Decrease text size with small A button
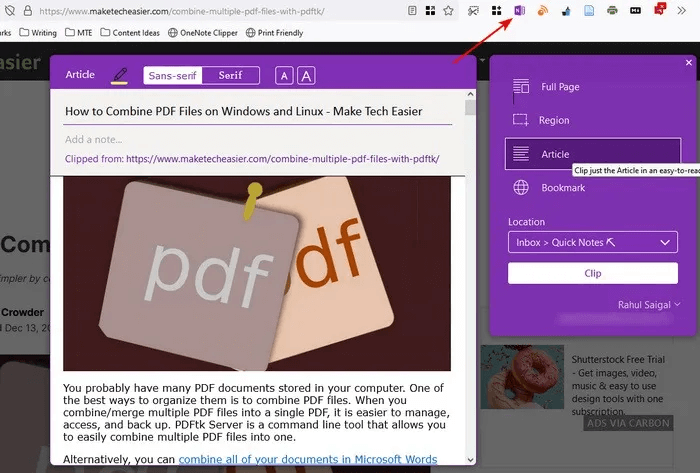700x473 pixels. 284,76
